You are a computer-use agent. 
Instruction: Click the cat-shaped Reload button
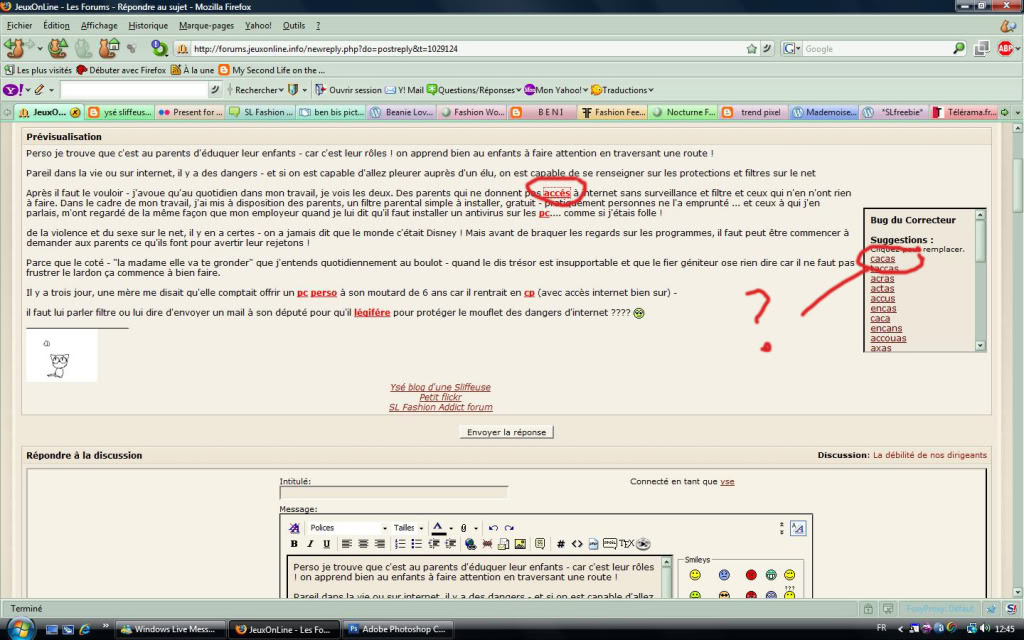(58, 48)
